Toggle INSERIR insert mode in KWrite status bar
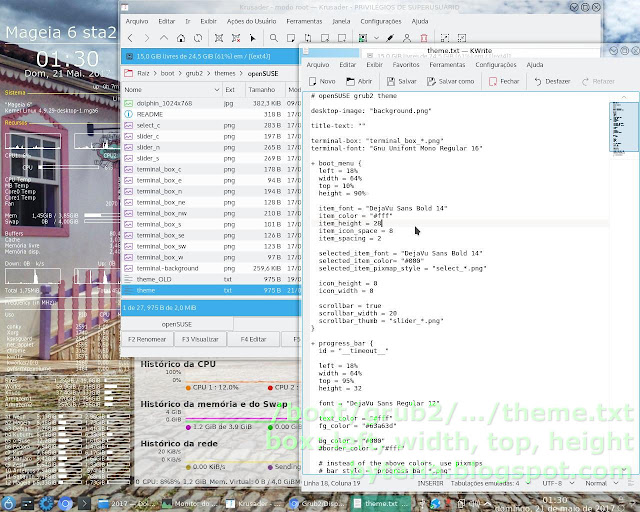 click(x=430, y=483)
